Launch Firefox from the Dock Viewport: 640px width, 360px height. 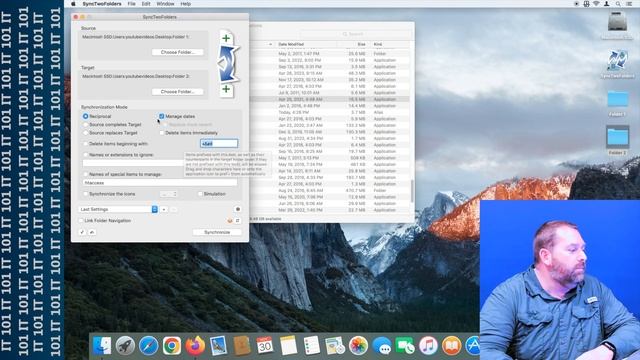[195, 346]
